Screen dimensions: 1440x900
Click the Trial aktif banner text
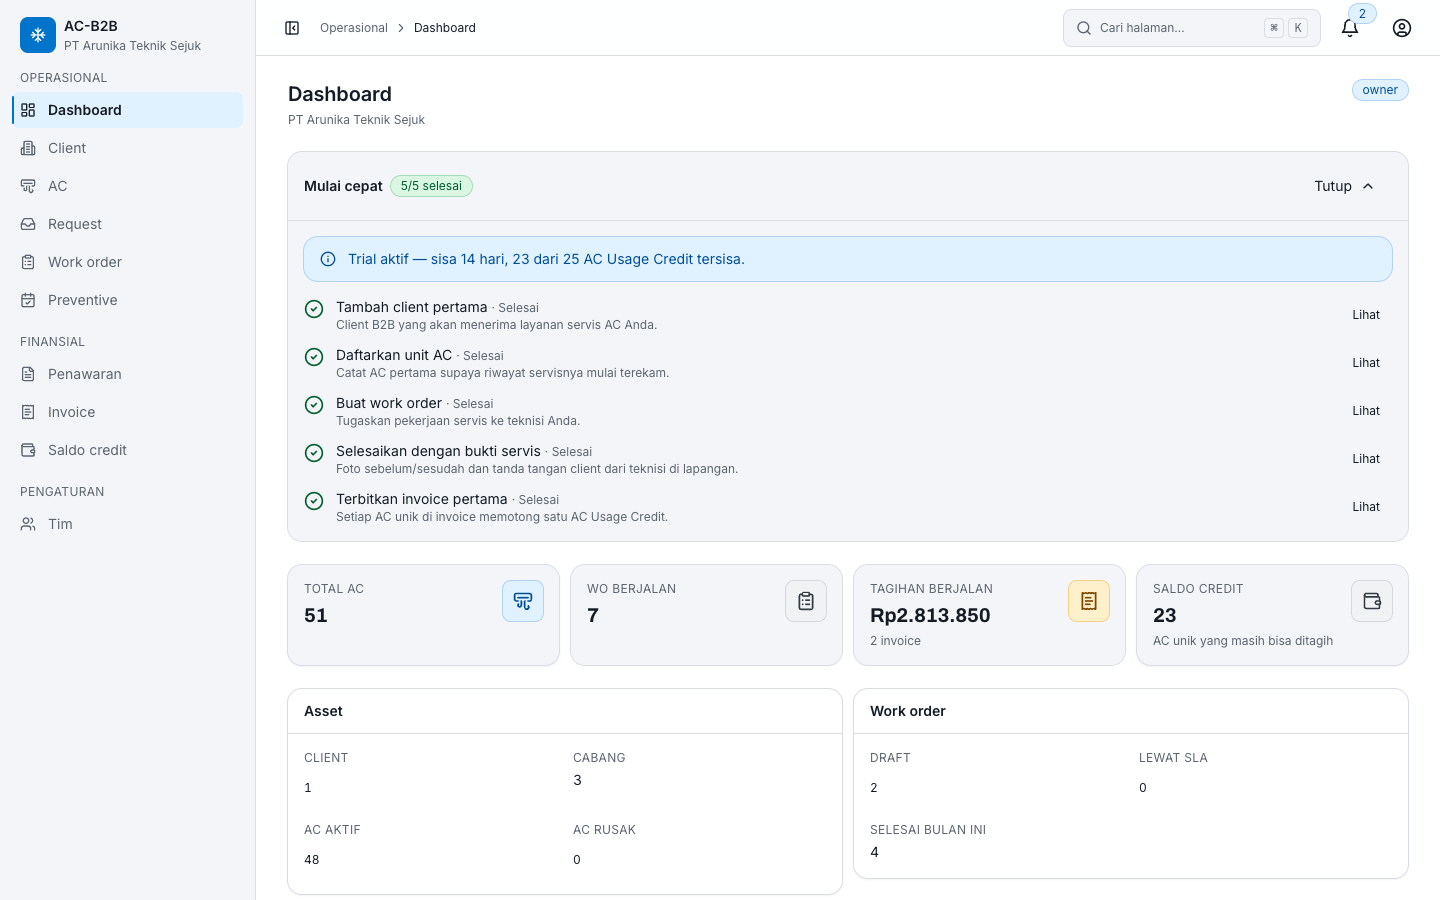point(546,259)
